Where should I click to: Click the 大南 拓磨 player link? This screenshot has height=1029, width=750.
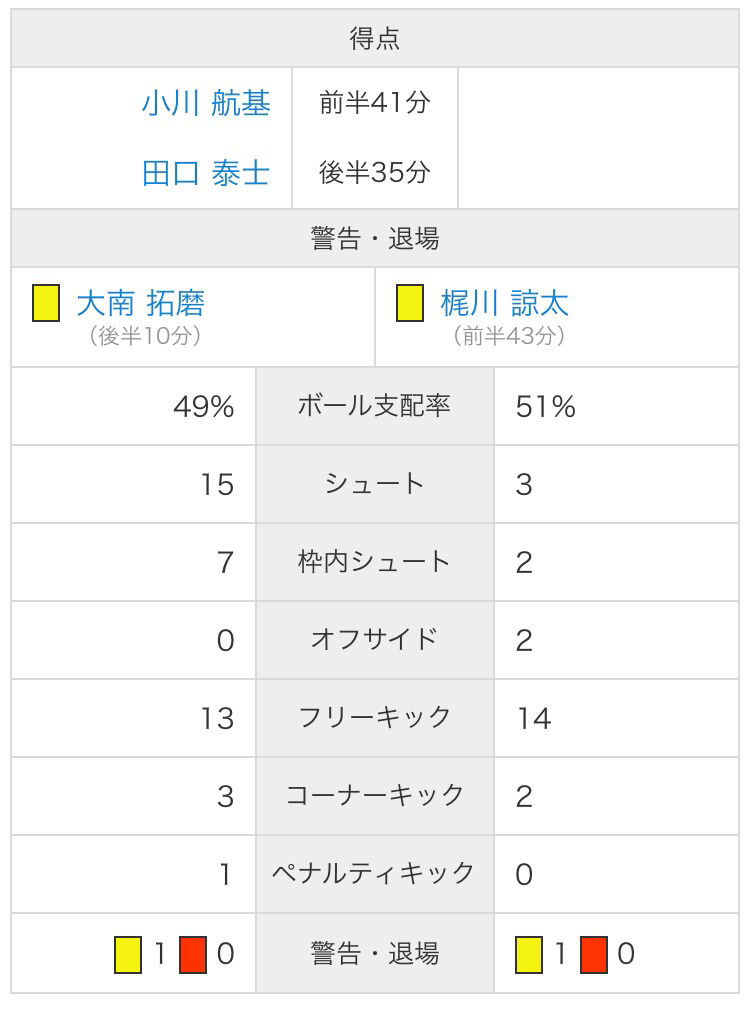coord(140,302)
